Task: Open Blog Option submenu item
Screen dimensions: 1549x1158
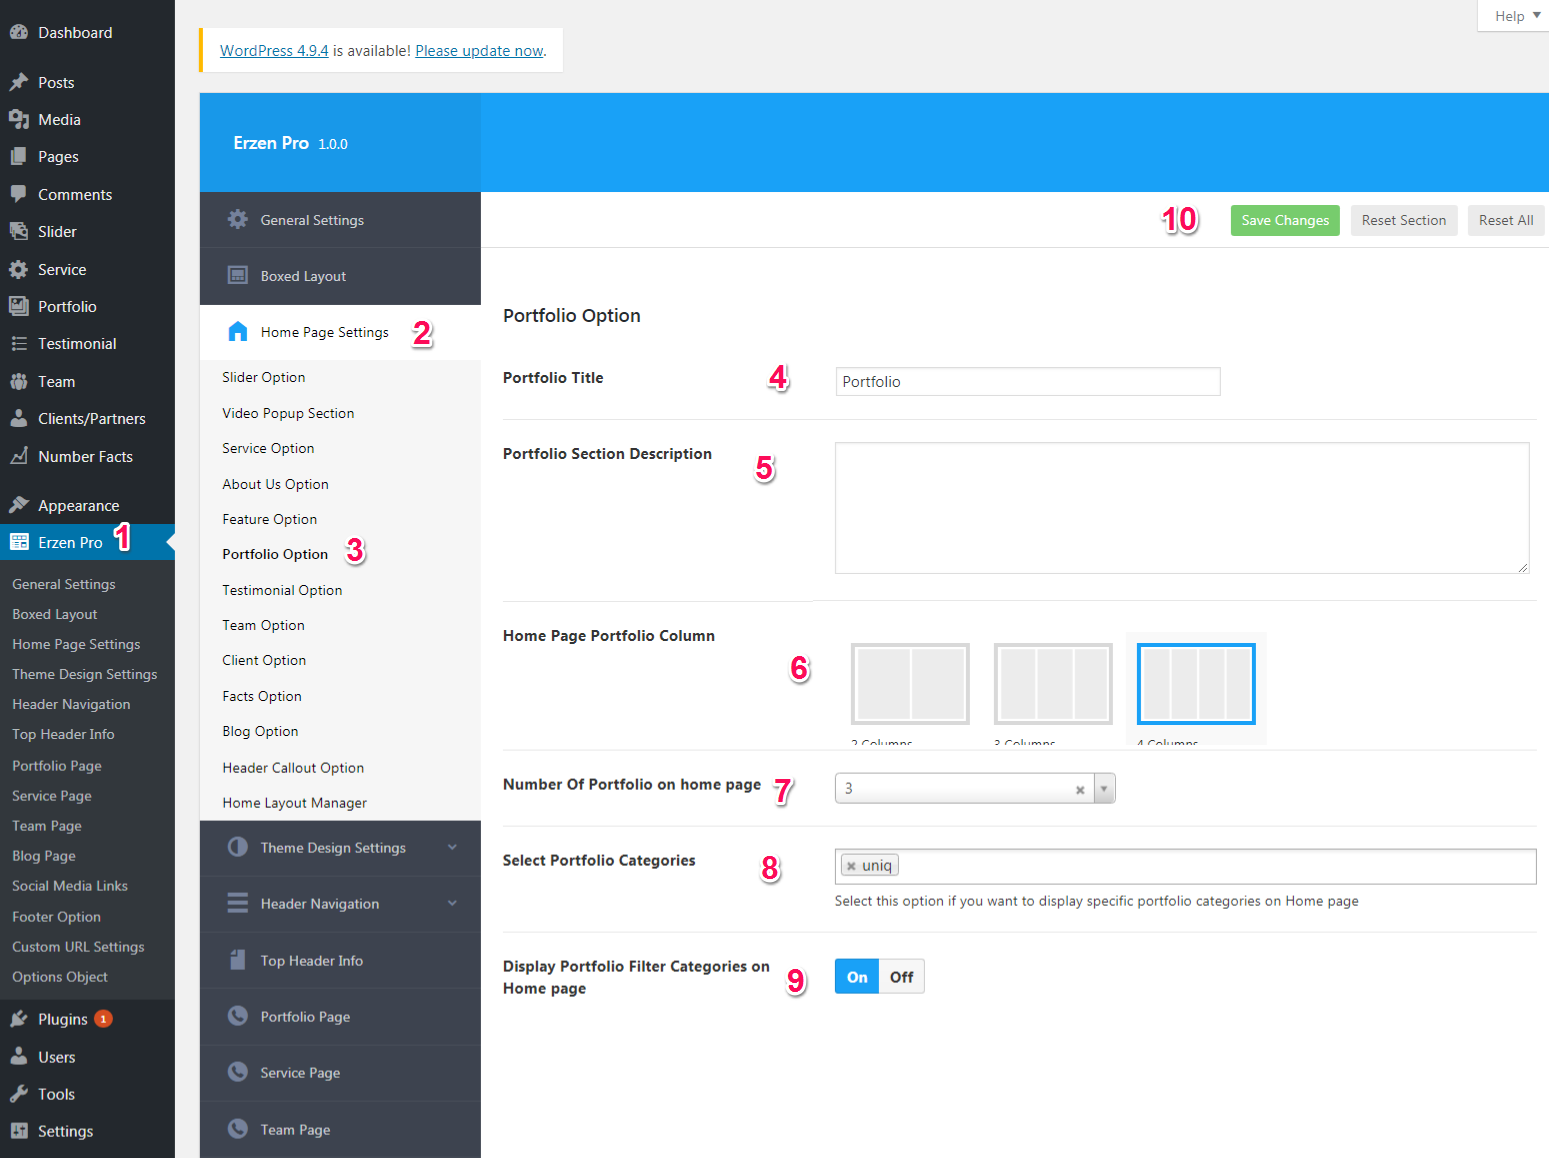Action: coord(260,731)
